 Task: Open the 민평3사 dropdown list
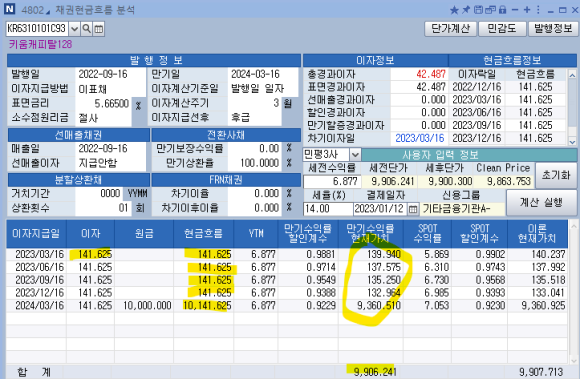point(355,154)
